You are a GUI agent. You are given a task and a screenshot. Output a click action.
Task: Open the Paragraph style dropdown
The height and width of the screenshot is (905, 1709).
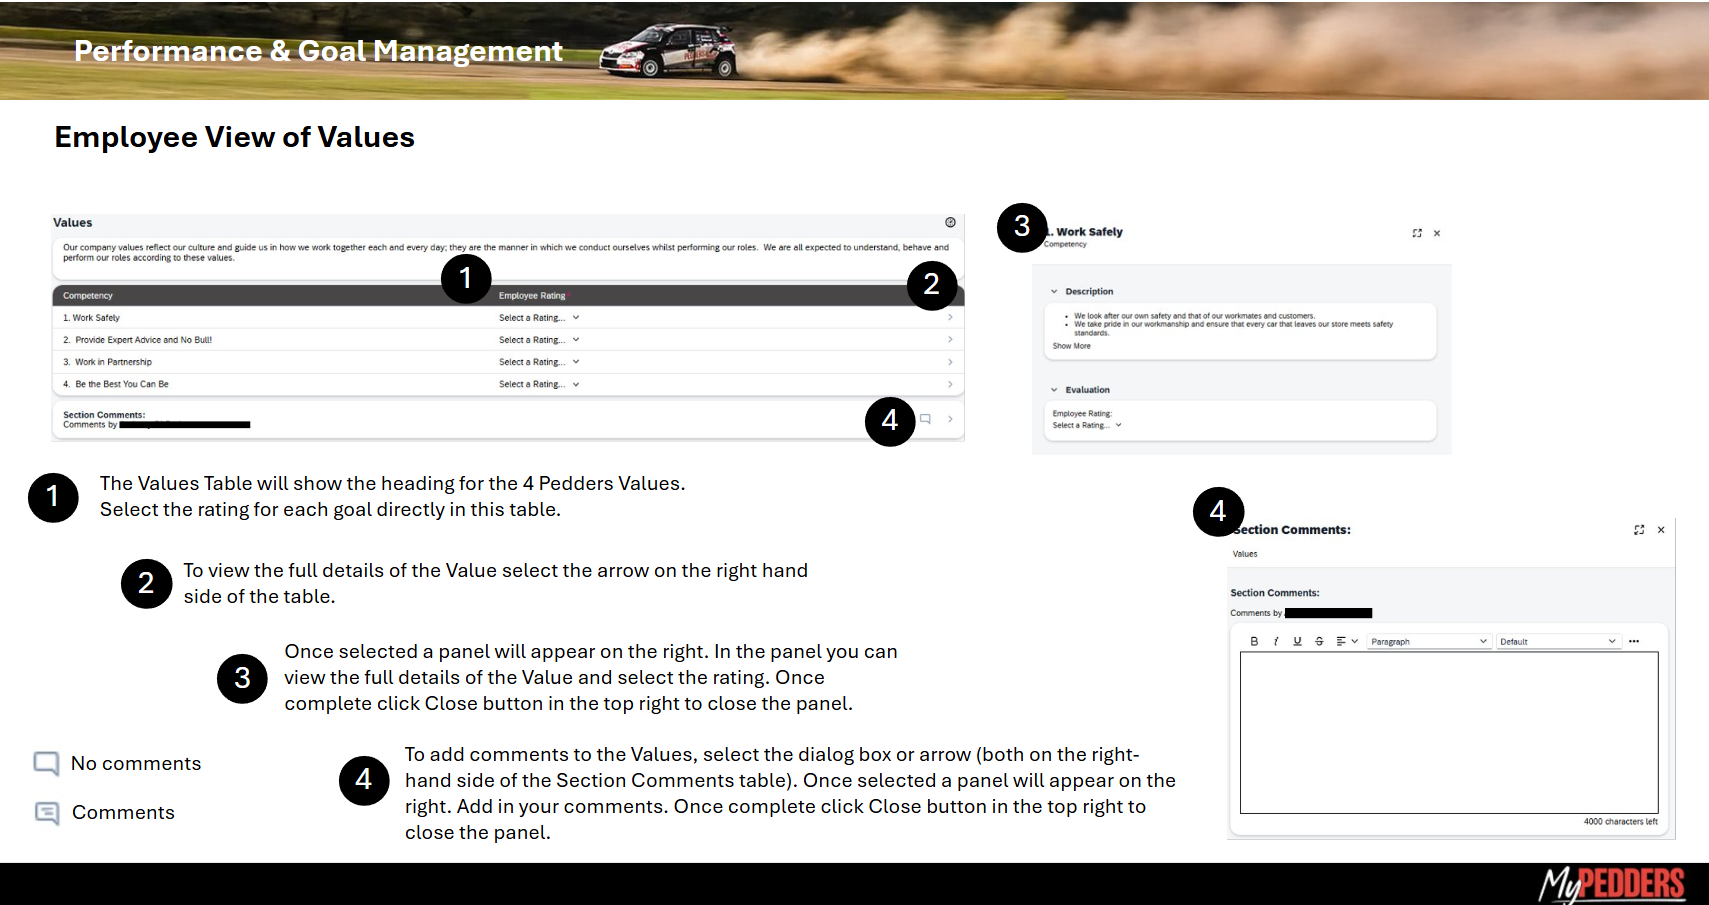1429,641
